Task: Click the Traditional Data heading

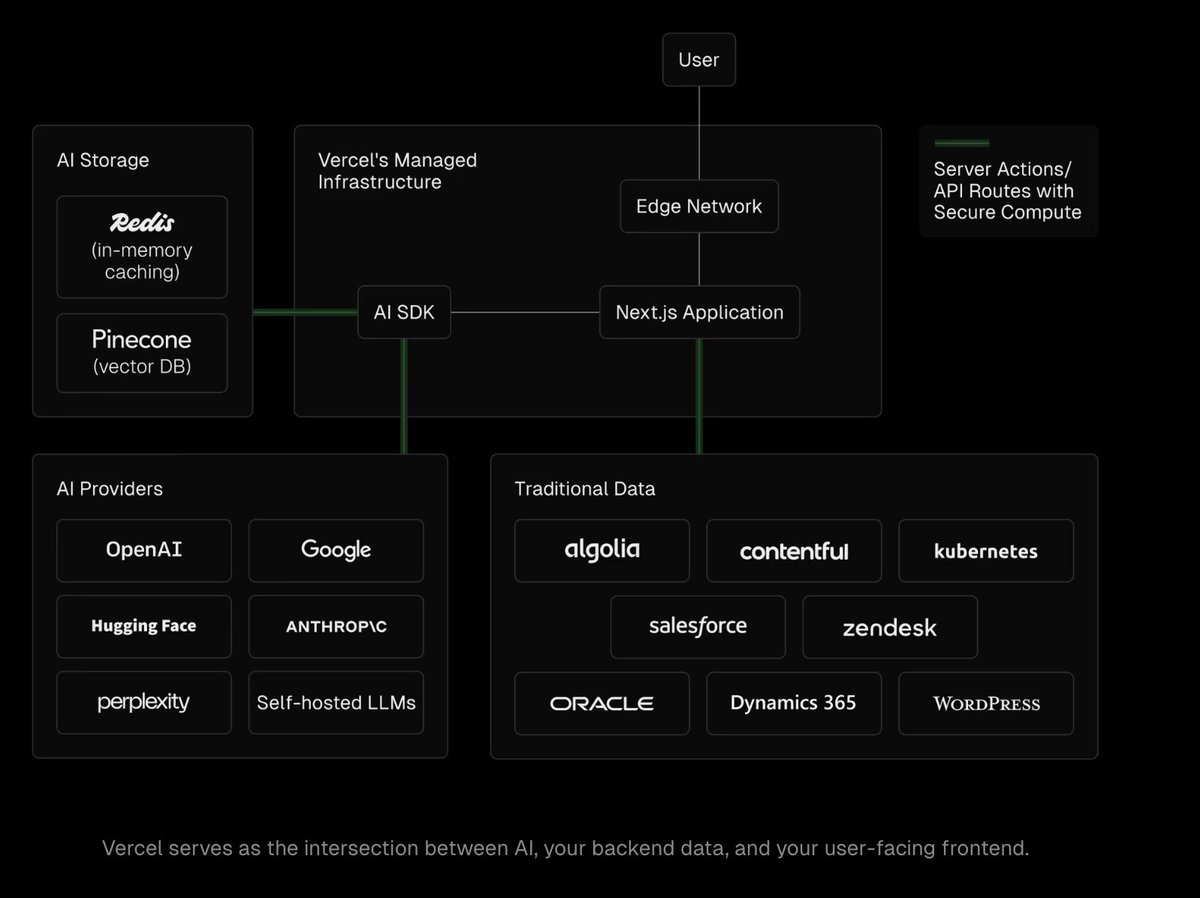Action: click(x=585, y=489)
